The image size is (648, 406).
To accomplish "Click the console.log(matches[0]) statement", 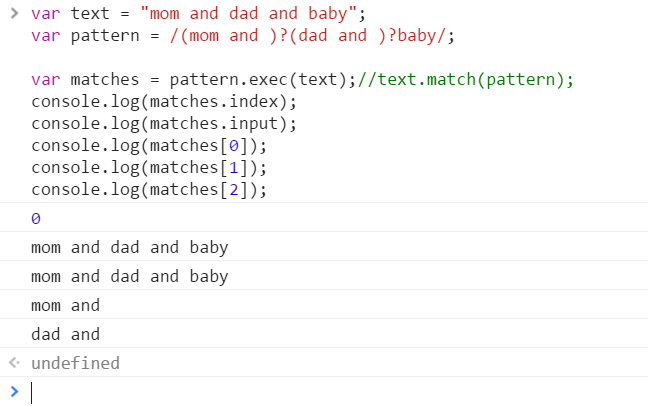I will [x=150, y=146].
